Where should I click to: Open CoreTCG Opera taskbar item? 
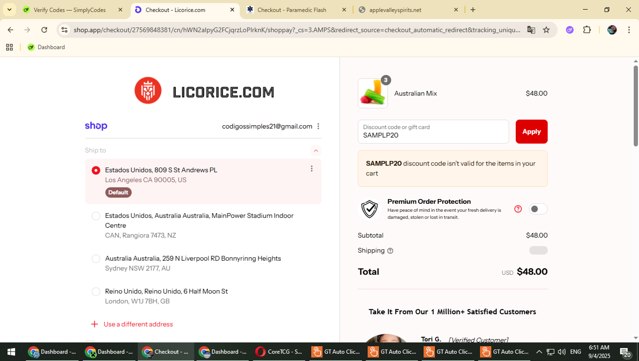pos(279,352)
